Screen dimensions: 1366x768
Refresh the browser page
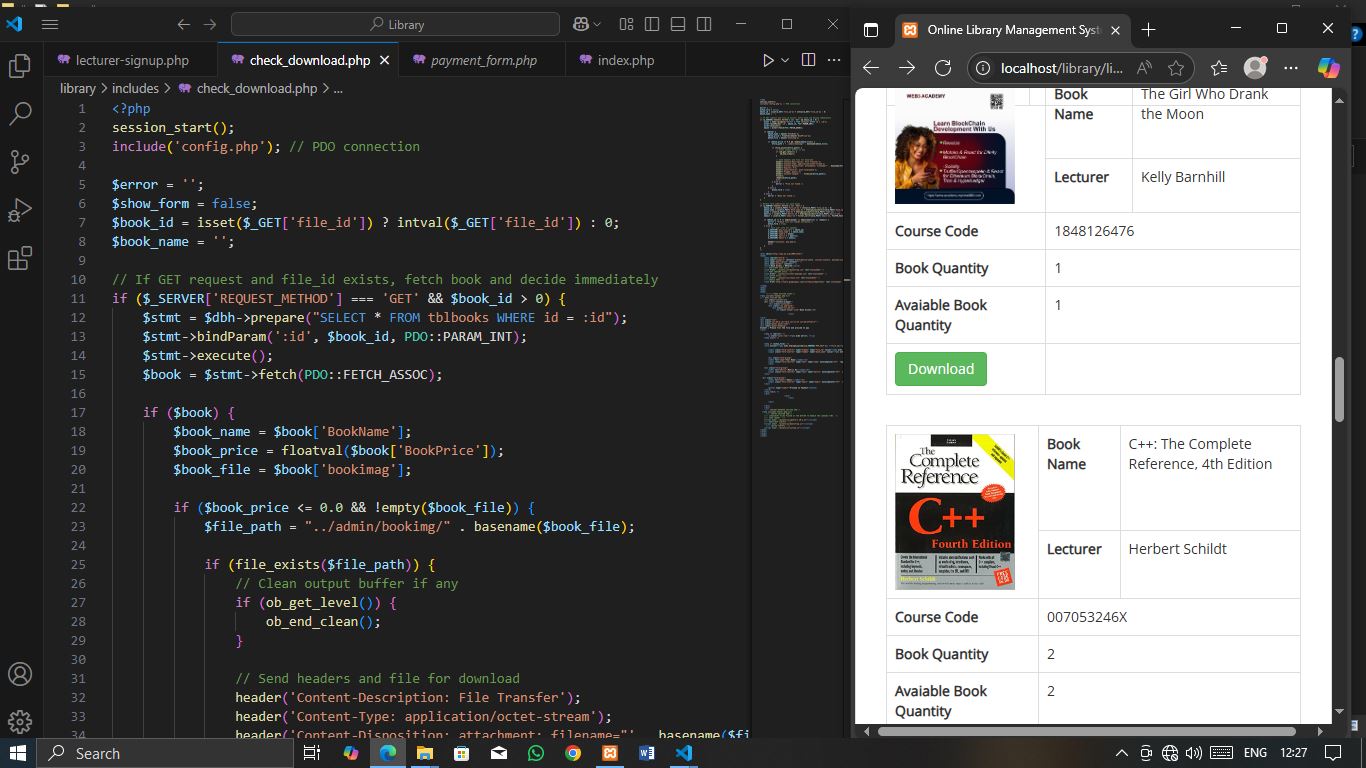click(942, 68)
